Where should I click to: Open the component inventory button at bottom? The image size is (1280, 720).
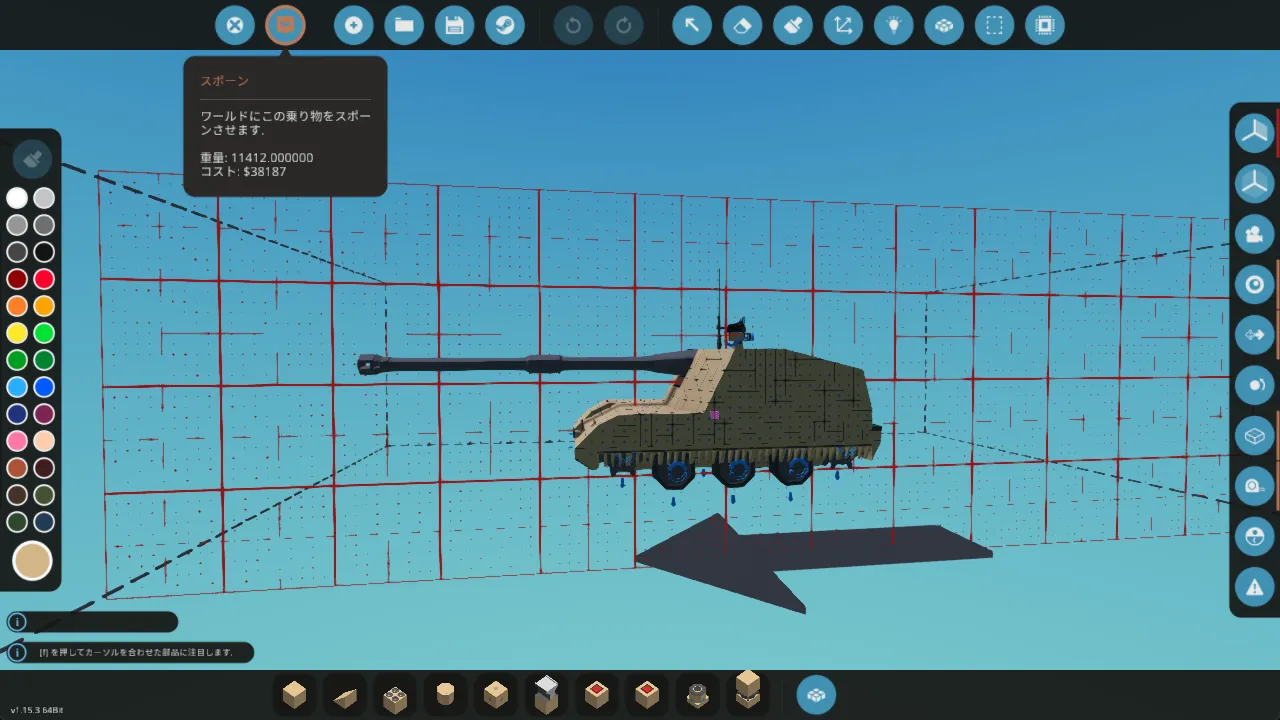(x=816, y=695)
